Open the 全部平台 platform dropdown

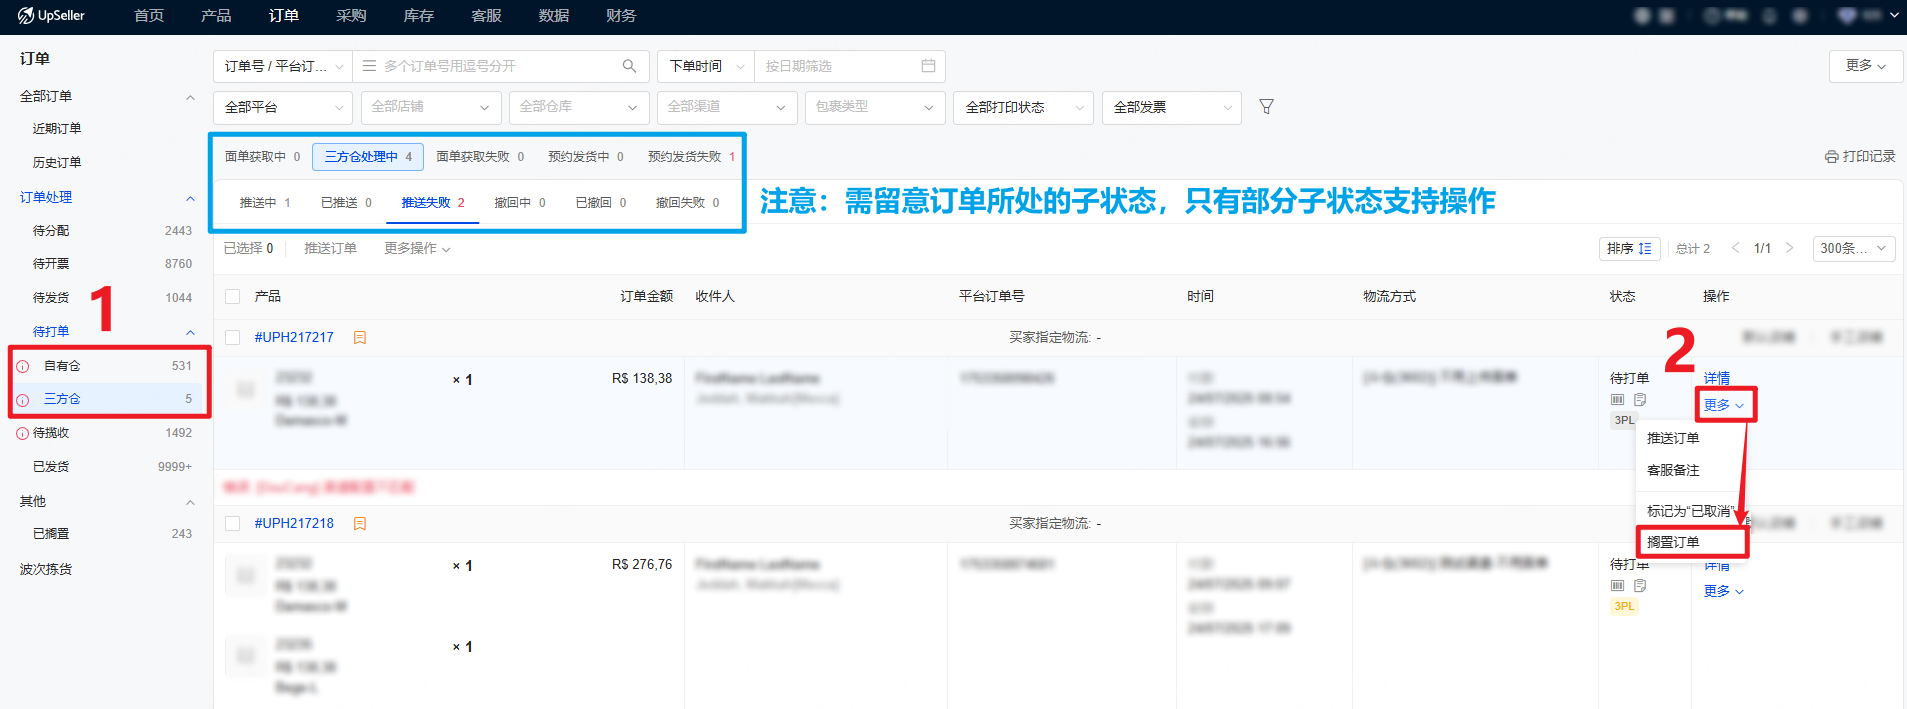pyautogui.click(x=282, y=107)
